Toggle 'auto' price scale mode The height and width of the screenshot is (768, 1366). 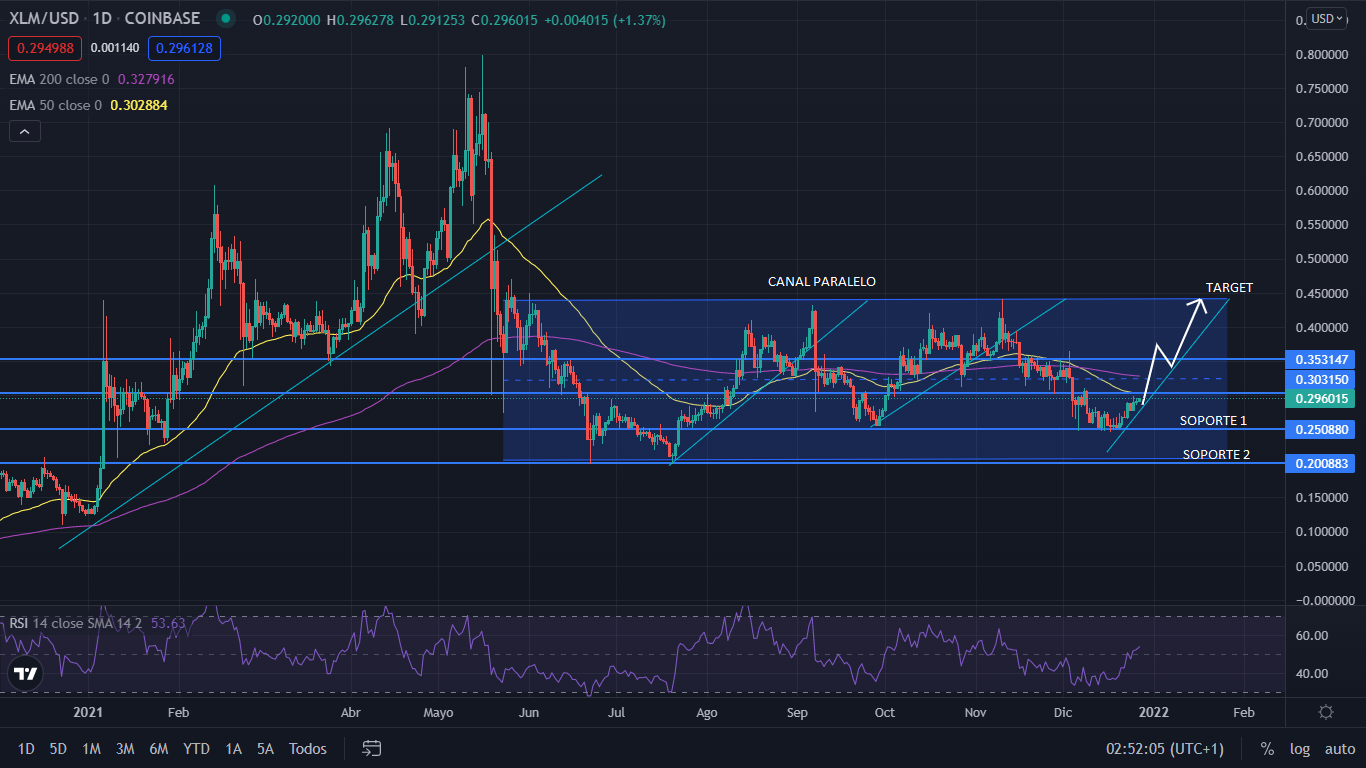pos(1339,748)
